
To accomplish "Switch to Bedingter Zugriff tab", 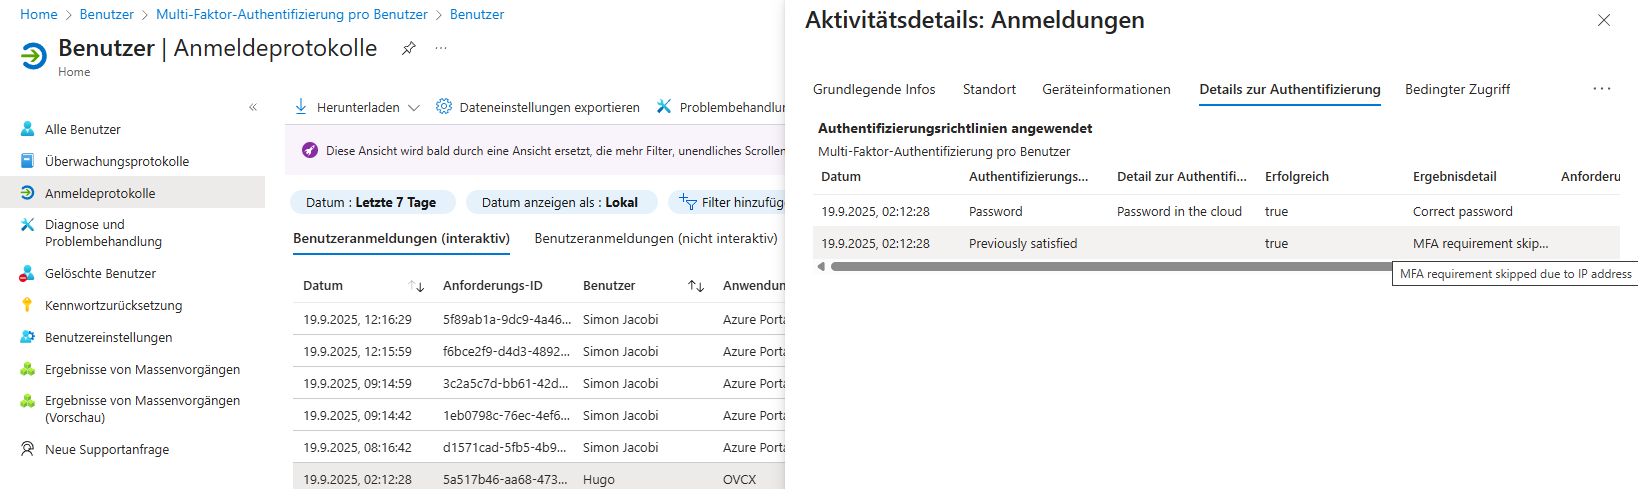I will (x=1457, y=89).
